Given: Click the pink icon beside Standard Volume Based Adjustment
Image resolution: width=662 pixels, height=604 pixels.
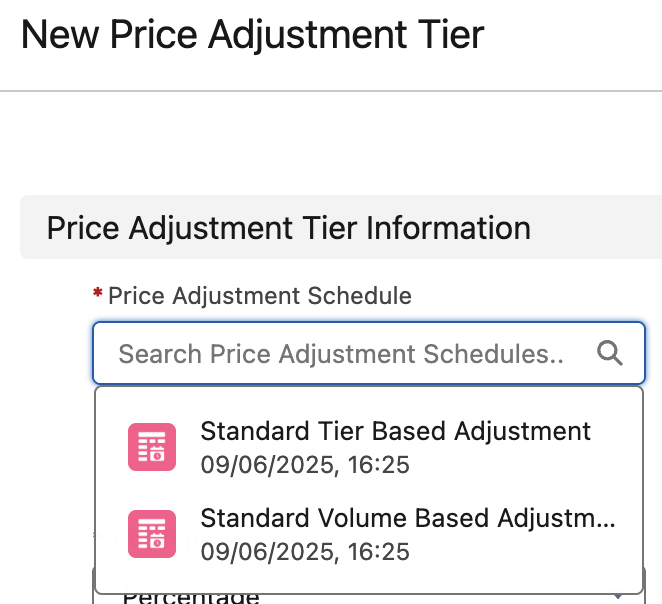Looking at the screenshot, I should pos(152,534).
